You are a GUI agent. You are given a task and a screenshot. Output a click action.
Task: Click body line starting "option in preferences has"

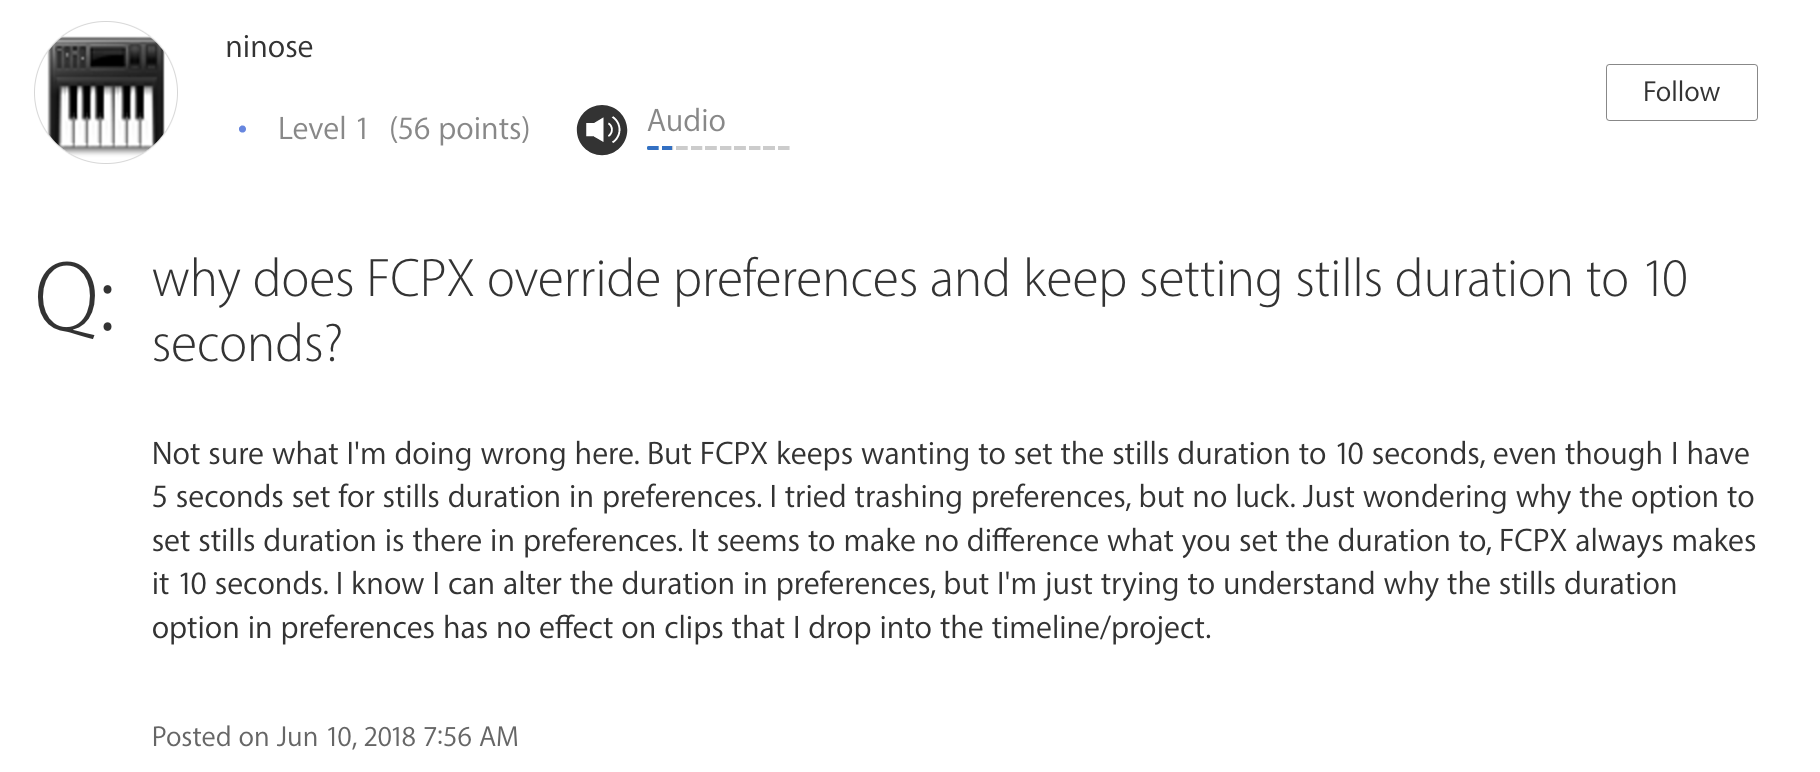click(x=681, y=628)
